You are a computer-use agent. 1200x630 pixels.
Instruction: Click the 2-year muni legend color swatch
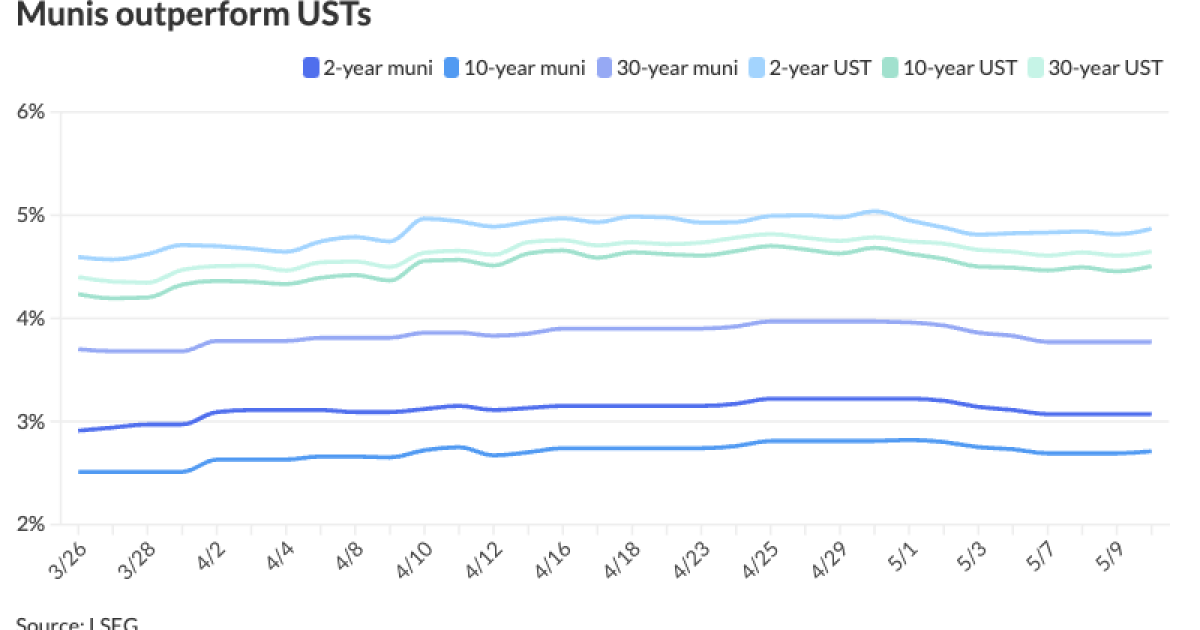(x=311, y=68)
